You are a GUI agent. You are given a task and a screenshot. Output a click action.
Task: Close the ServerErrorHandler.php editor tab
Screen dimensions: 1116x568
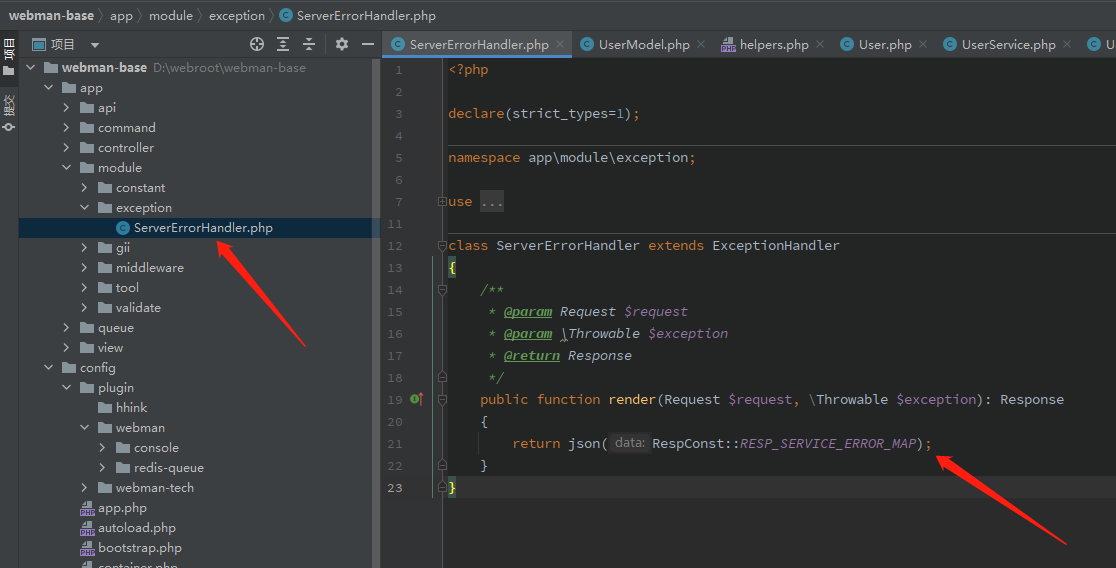[x=560, y=44]
